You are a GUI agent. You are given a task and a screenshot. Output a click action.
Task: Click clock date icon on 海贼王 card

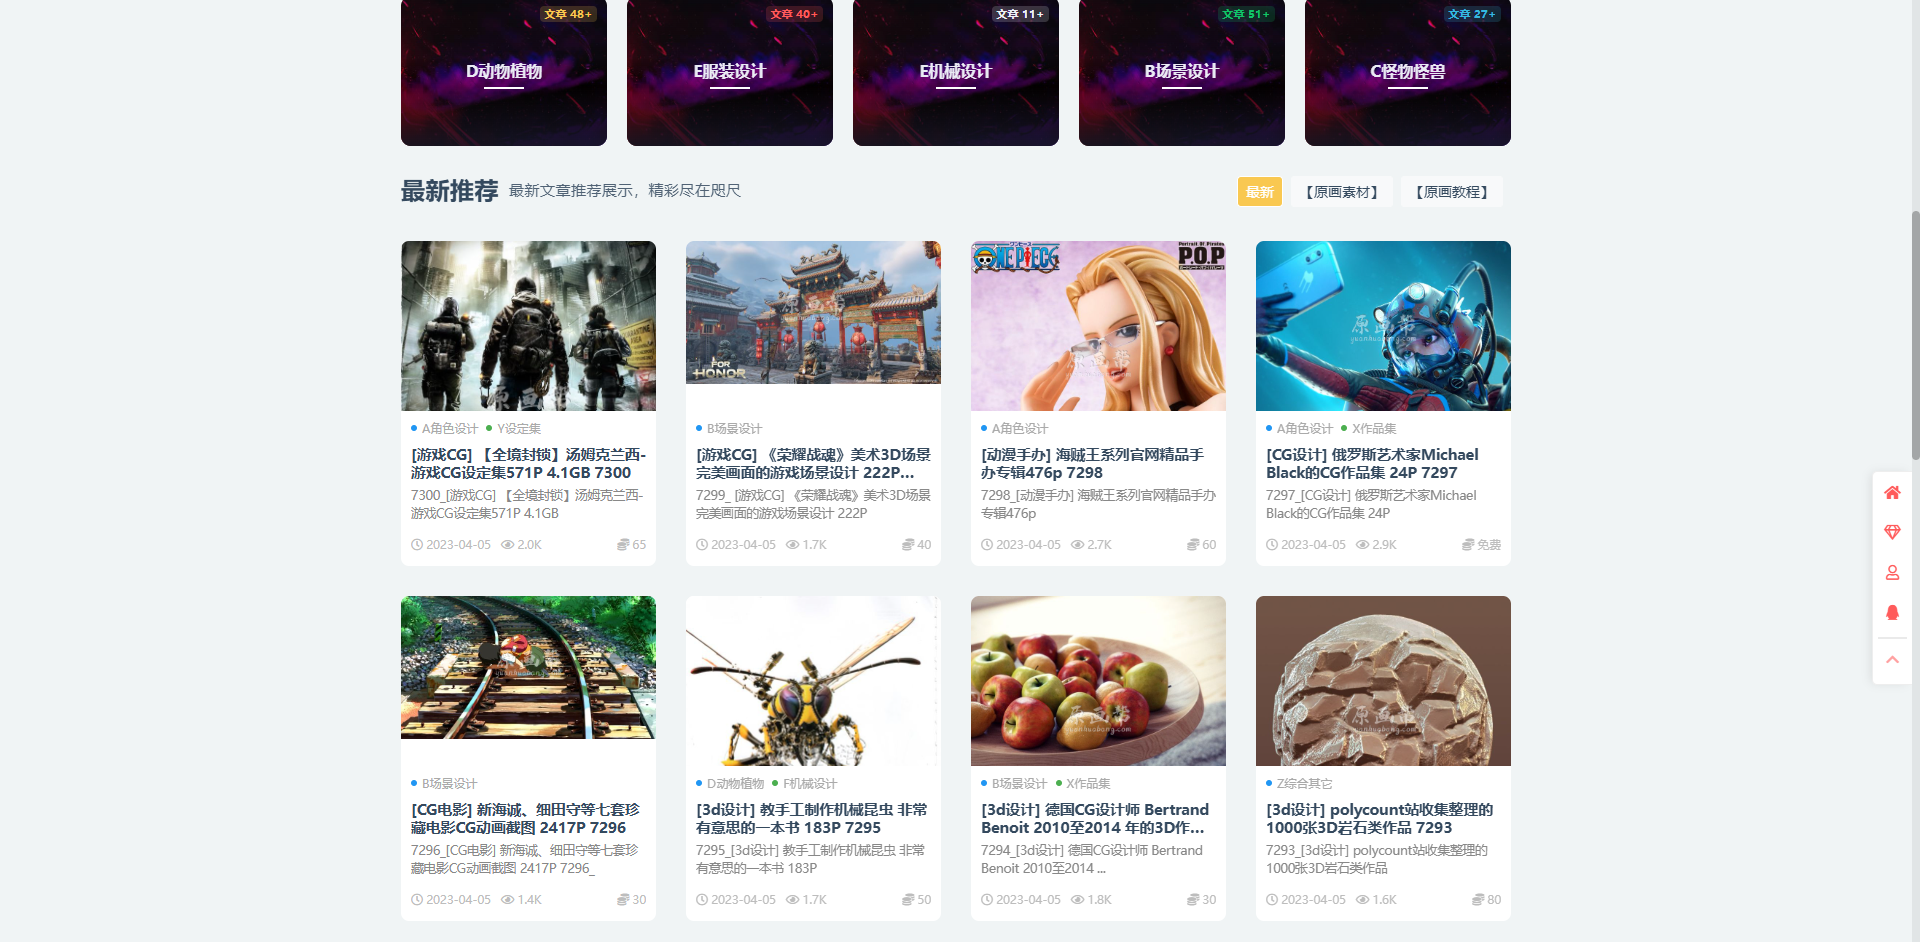[x=987, y=545]
